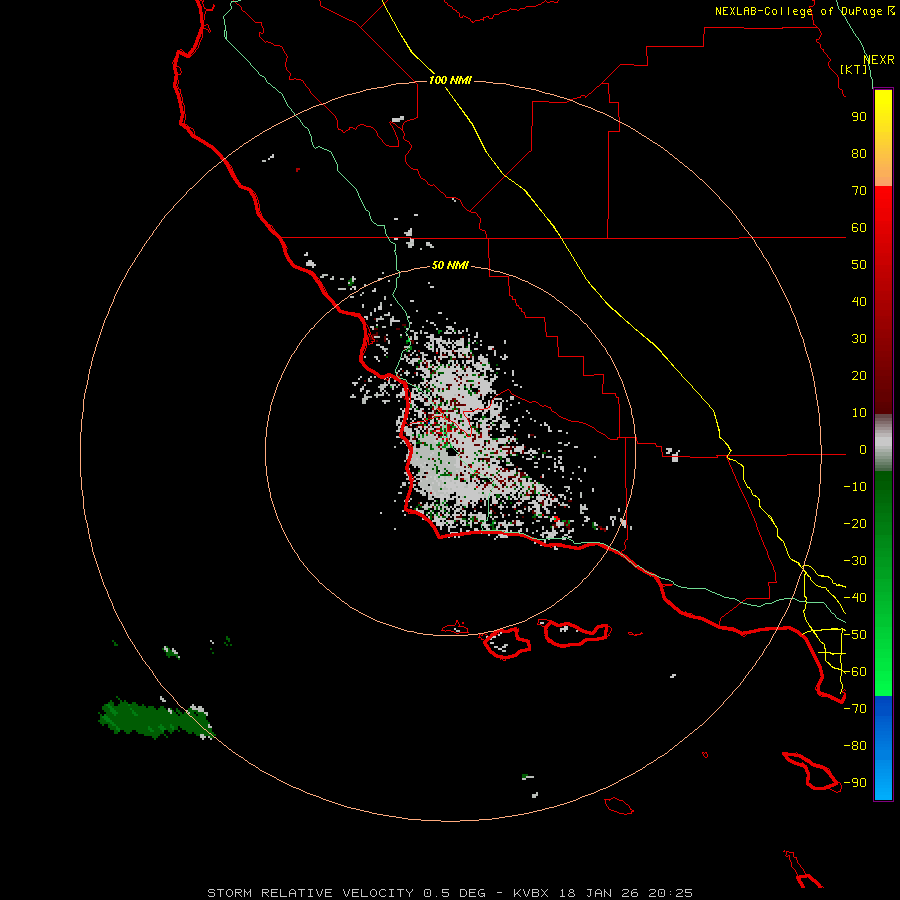Click the NEXR label above the scale
Image resolution: width=900 pixels, height=900 pixels.
pos(879,60)
